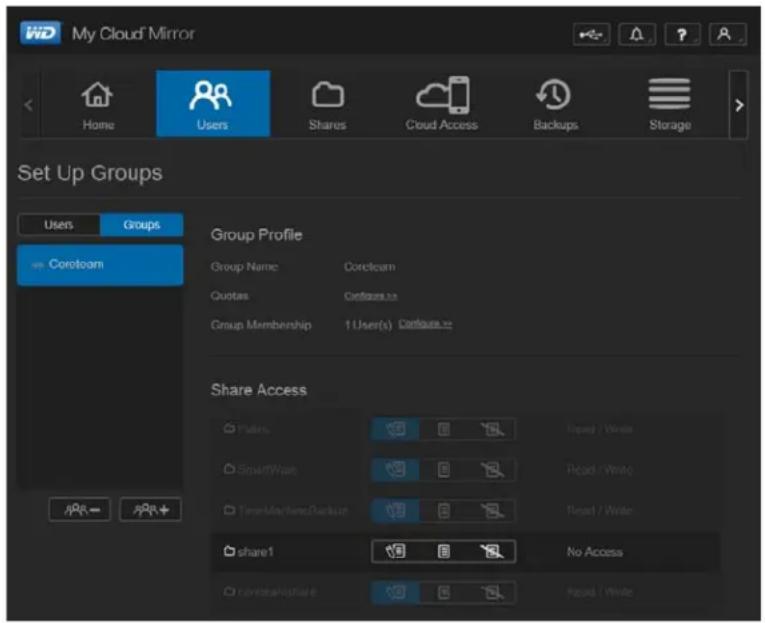765x623 pixels.
Task: Click the '1 User(s)' membership text
Action: coord(368,325)
